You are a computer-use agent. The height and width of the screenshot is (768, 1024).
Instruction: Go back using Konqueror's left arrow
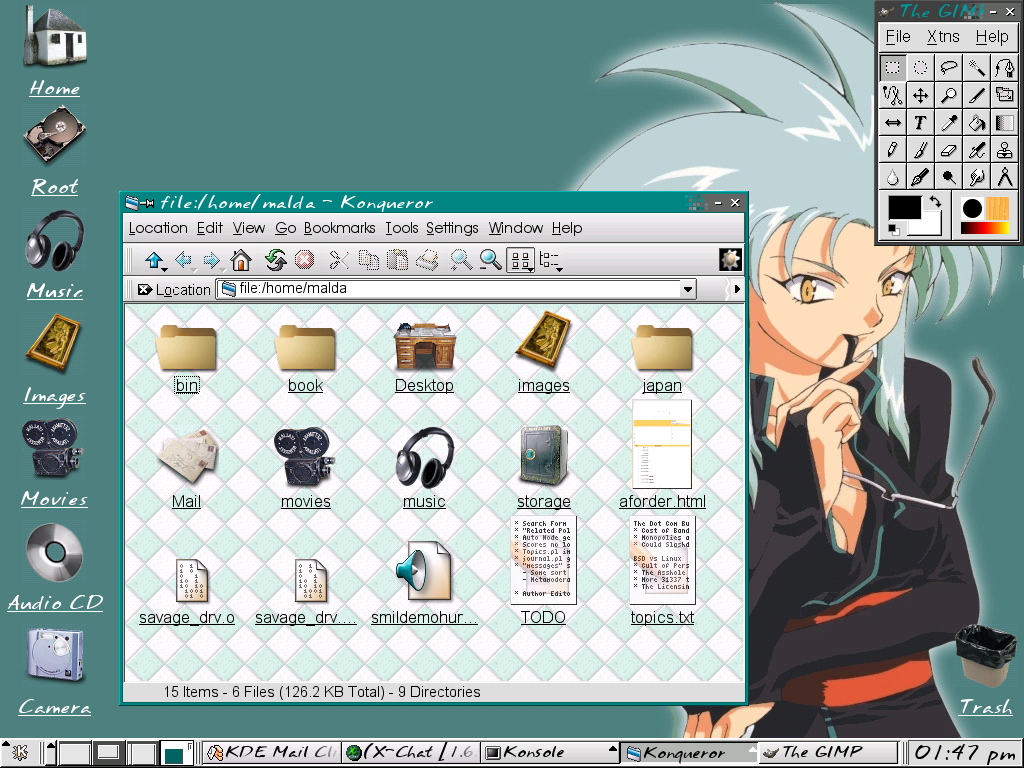click(184, 260)
